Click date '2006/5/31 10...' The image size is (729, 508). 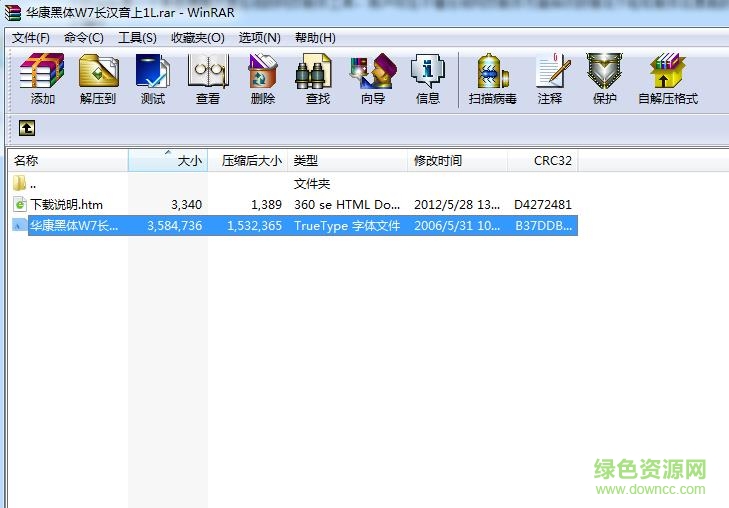457,226
